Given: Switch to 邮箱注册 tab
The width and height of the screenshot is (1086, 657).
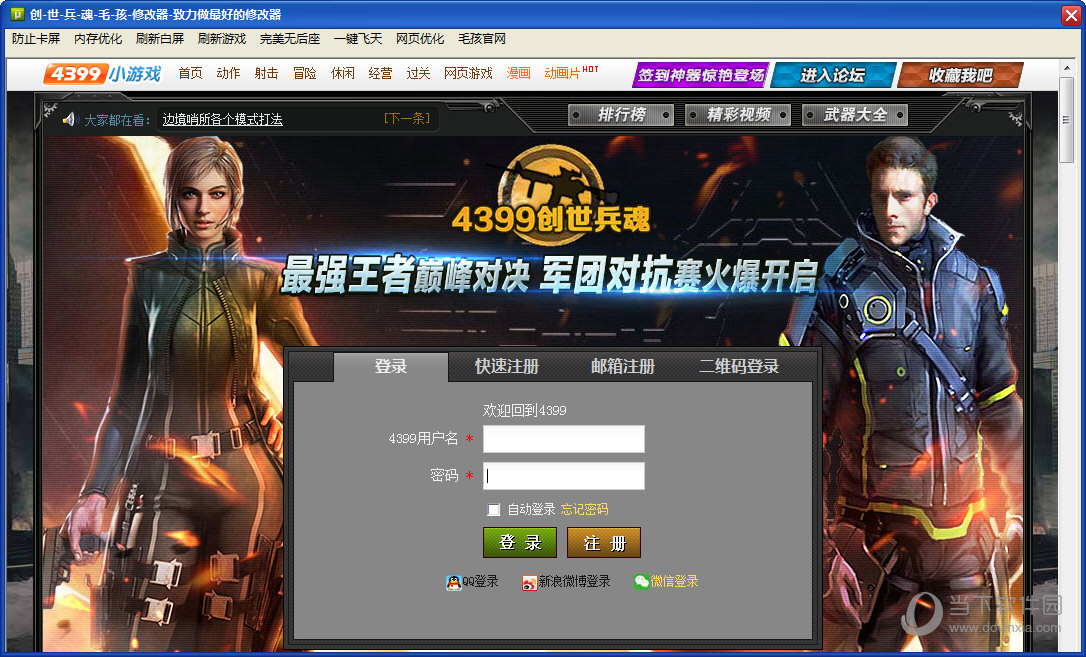Looking at the screenshot, I should (623, 366).
